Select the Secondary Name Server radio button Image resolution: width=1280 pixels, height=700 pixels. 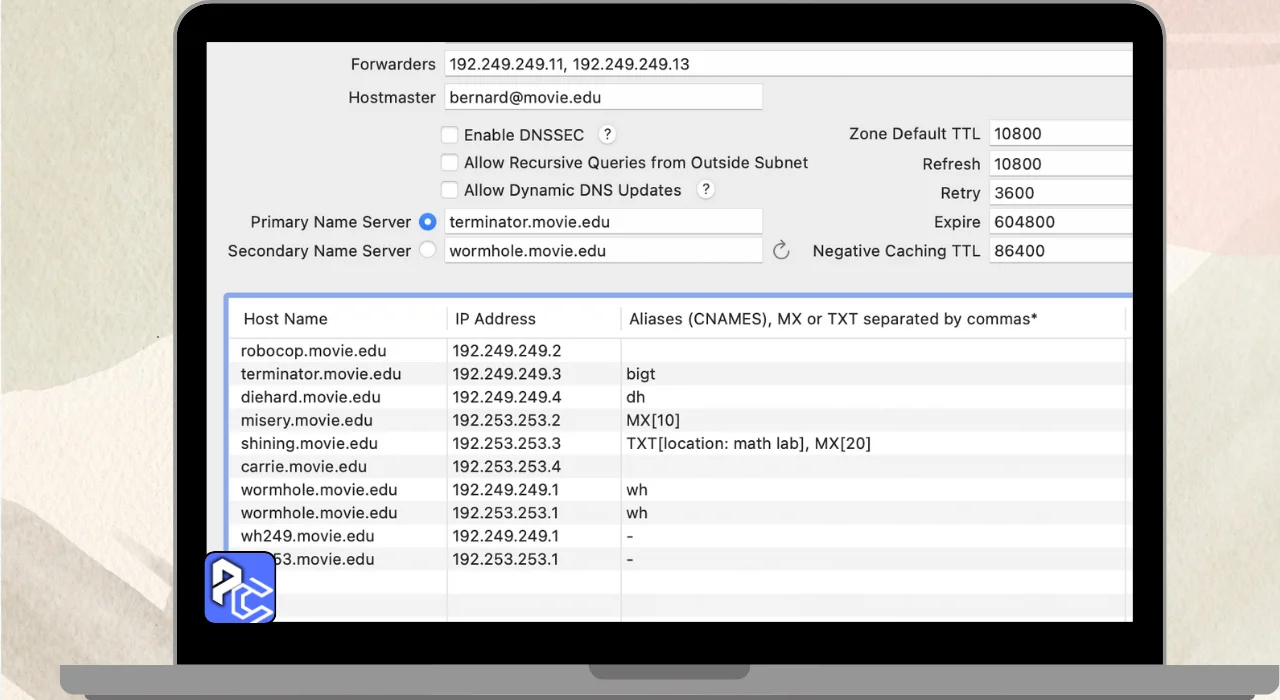click(428, 251)
